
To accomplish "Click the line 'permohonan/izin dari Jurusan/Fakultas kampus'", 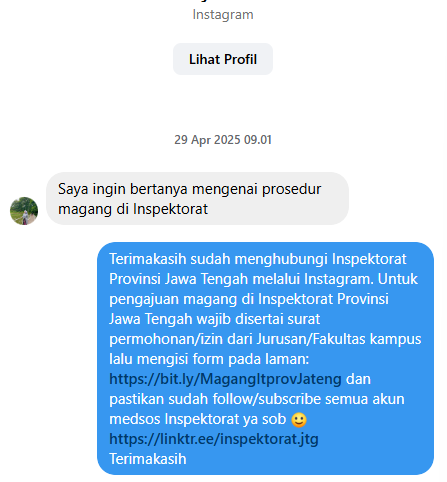I will (x=265, y=339).
